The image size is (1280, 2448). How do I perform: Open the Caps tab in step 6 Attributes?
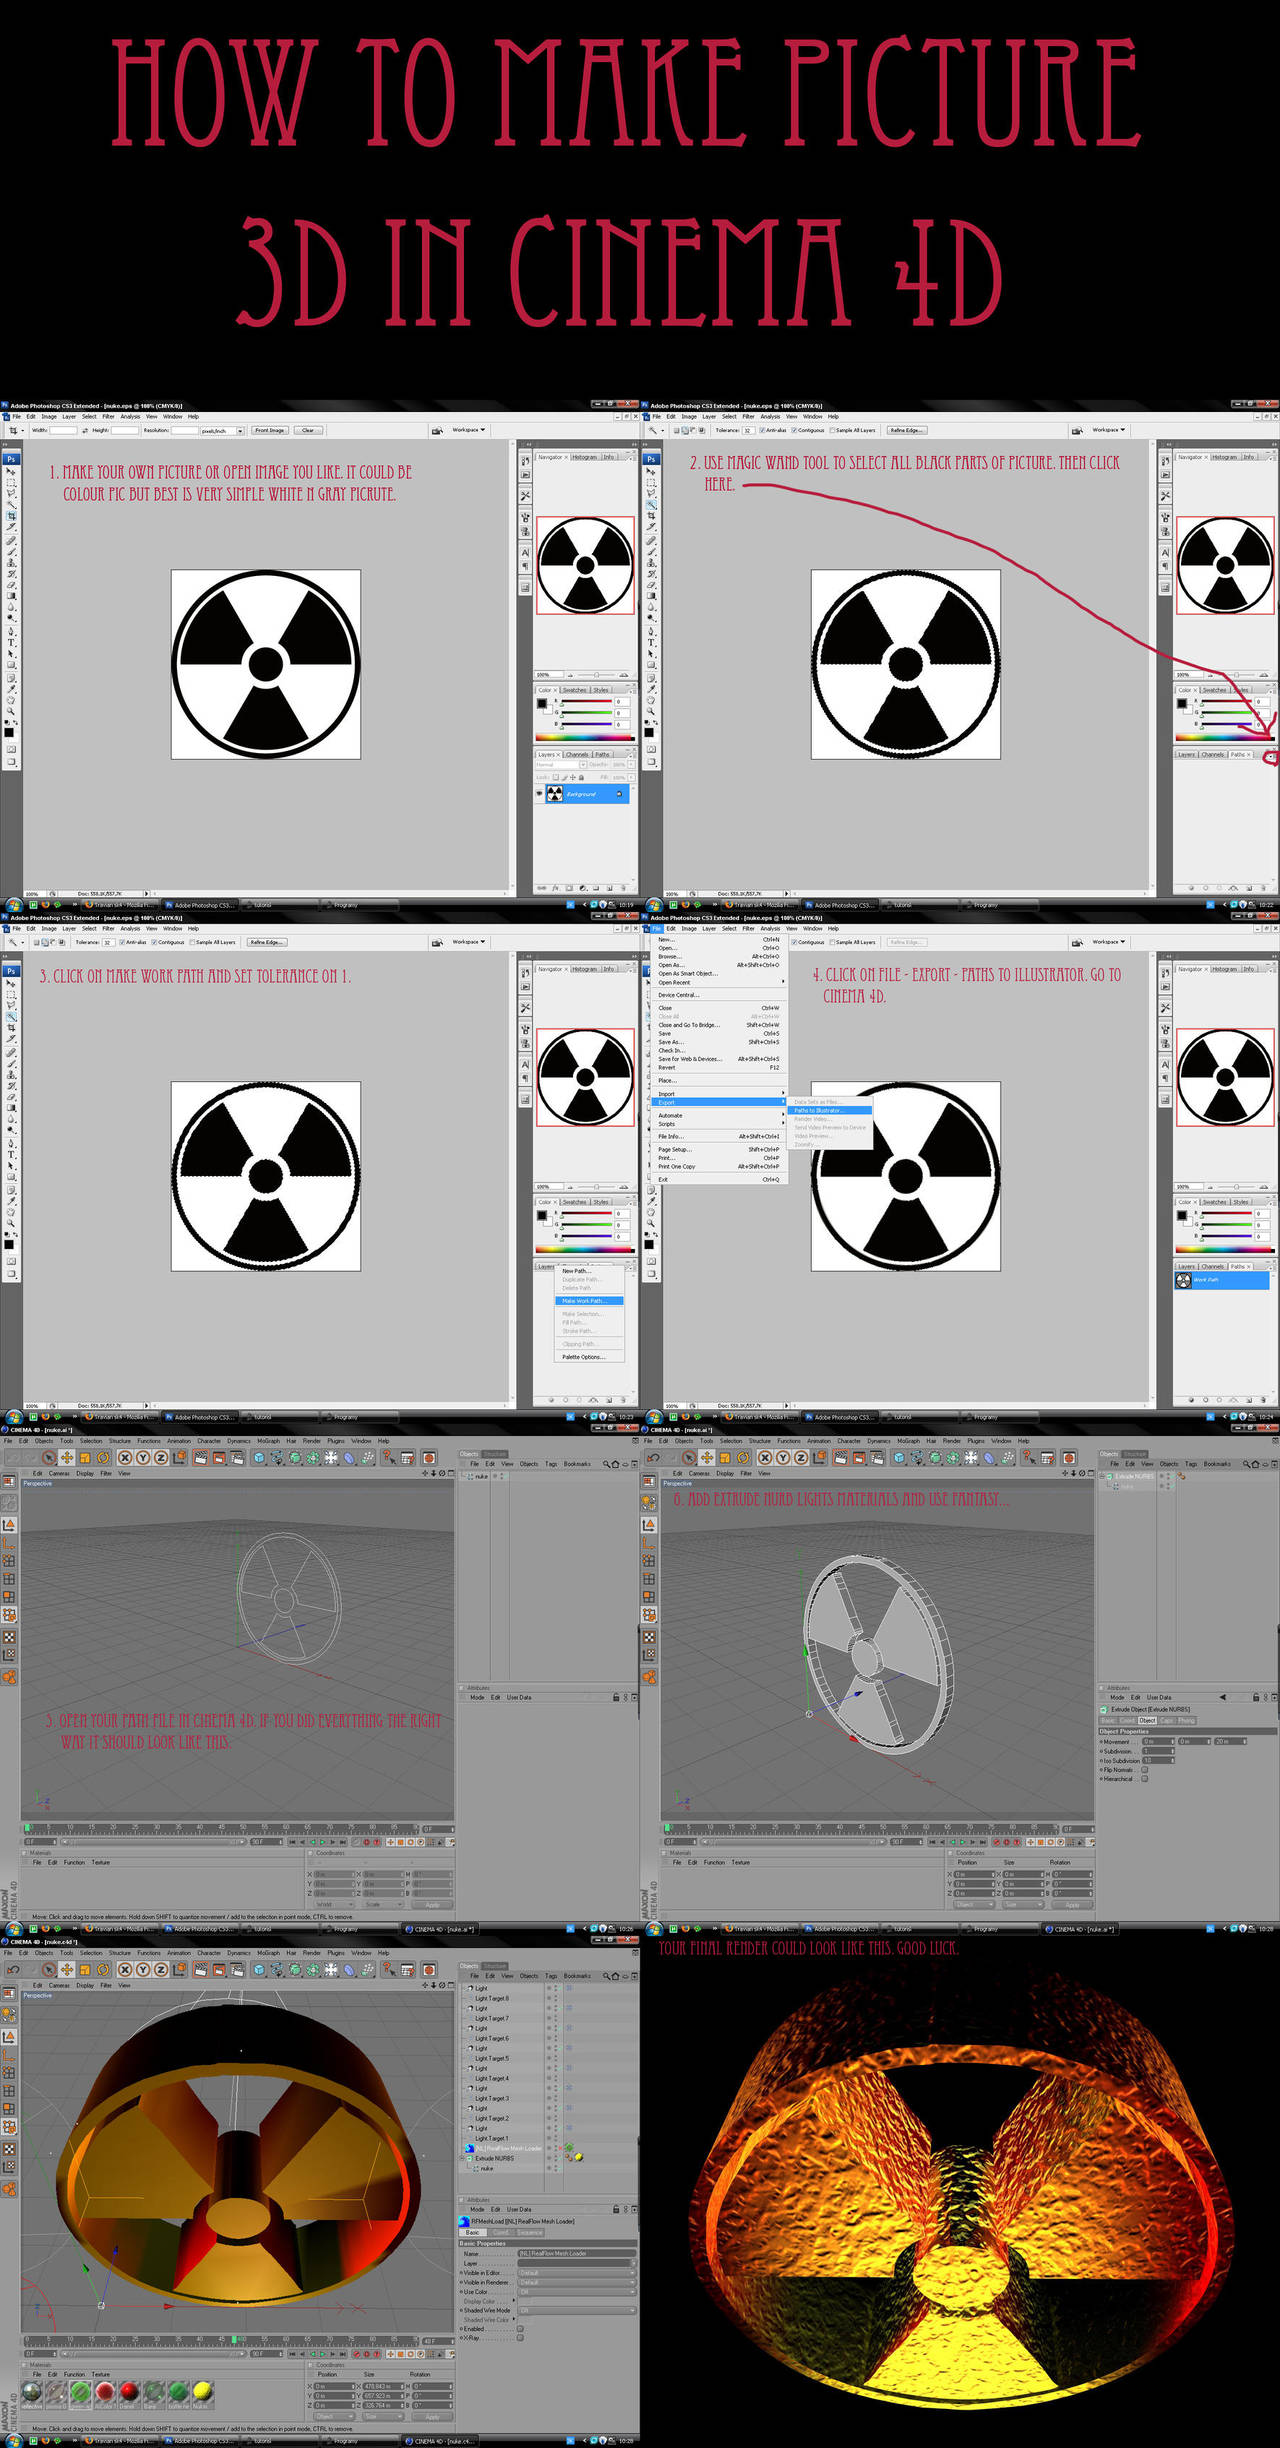1167,1720
